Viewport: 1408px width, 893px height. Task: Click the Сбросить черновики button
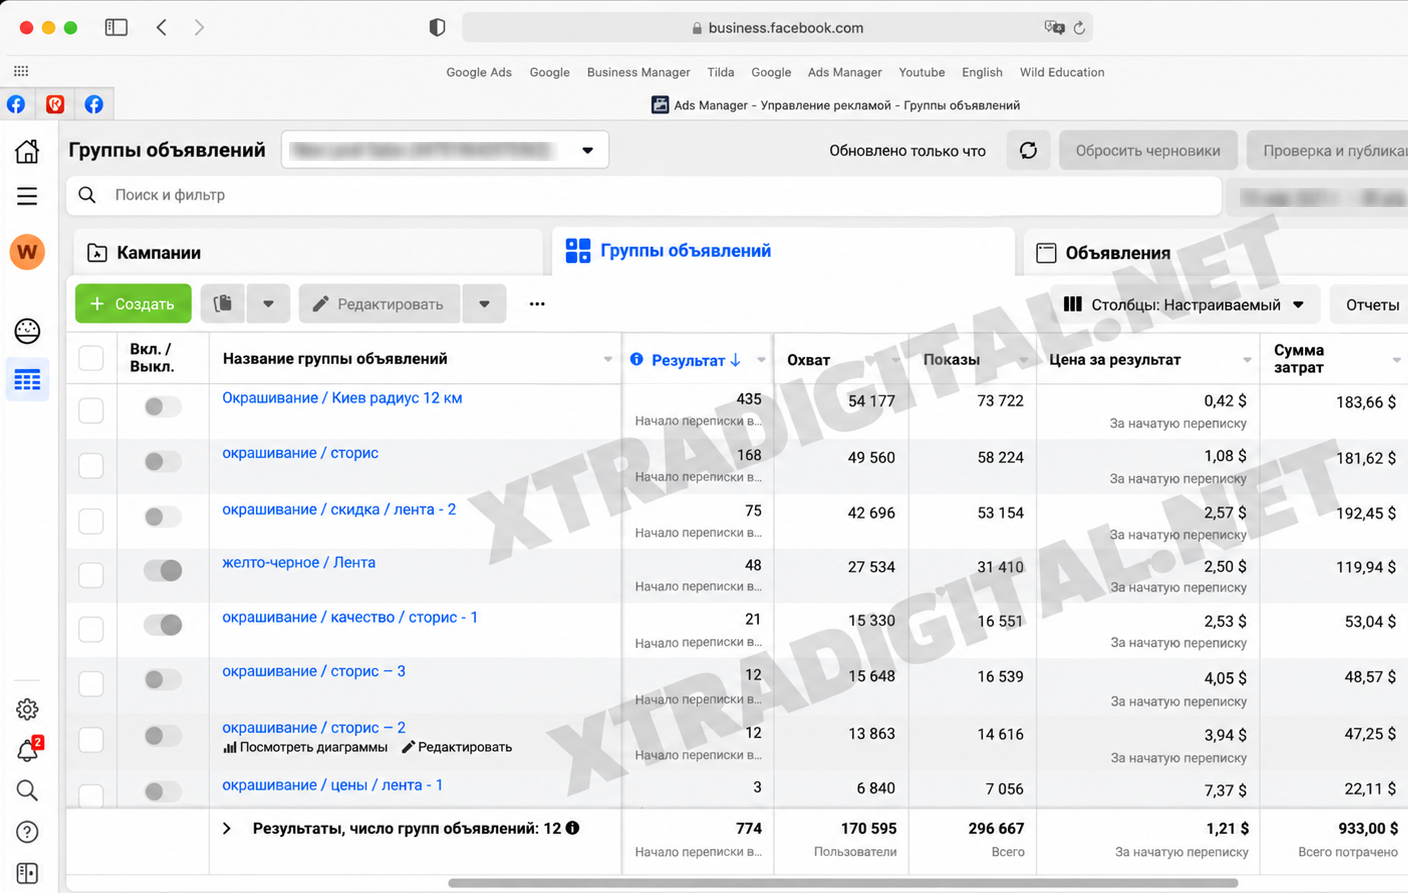point(1148,150)
